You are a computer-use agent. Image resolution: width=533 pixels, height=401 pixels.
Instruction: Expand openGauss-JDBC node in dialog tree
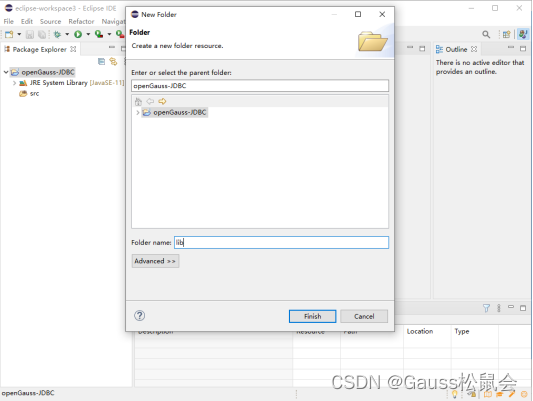point(137,112)
